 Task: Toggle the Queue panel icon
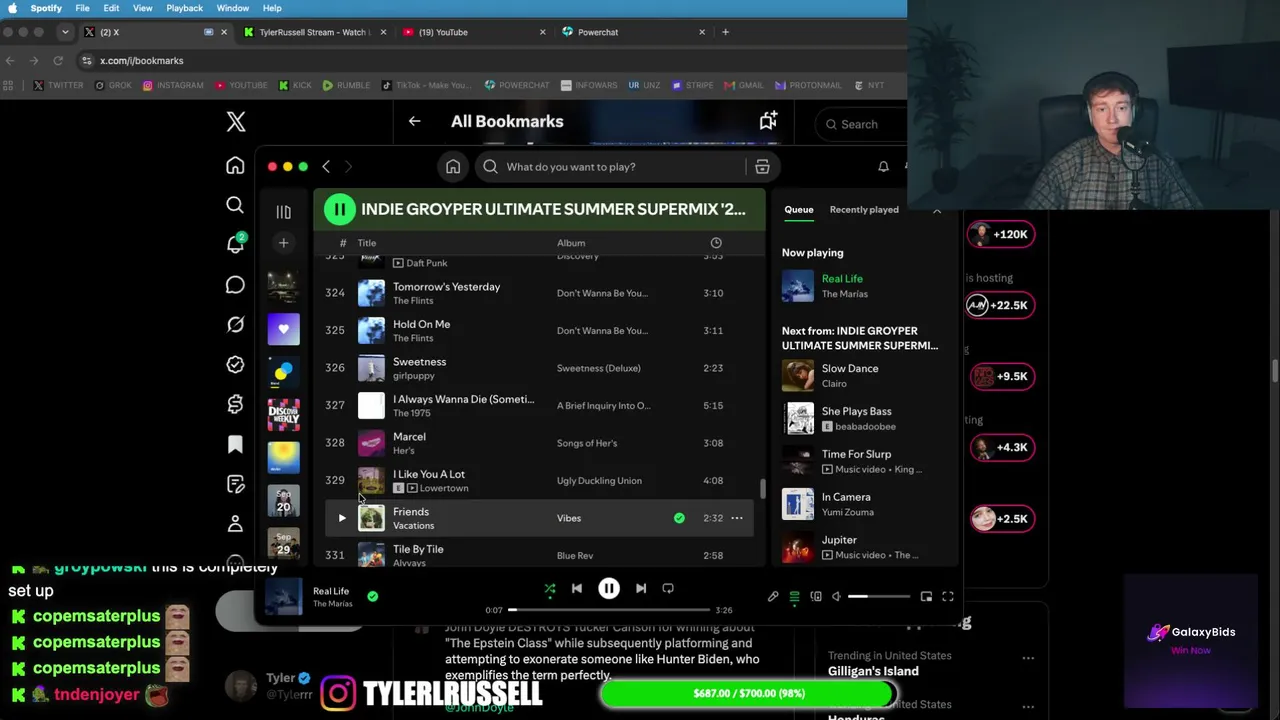pyautogui.click(x=794, y=597)
